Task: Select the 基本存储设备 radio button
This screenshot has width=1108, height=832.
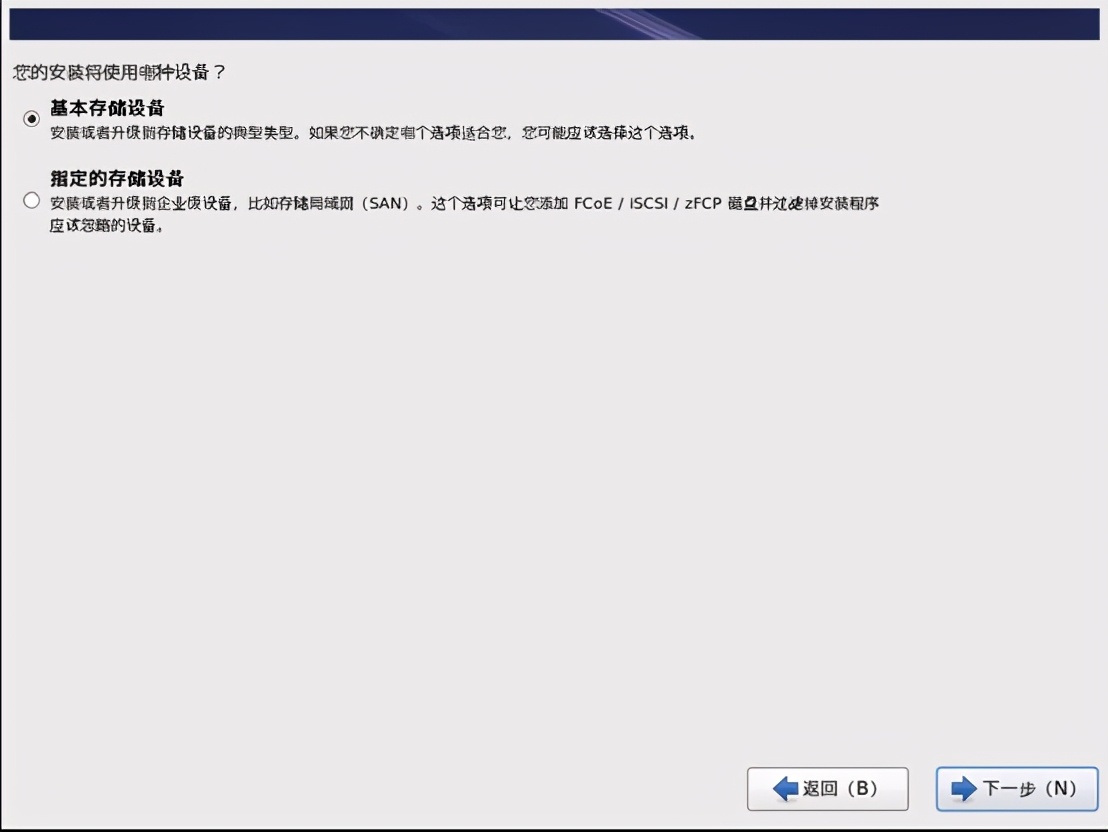Action: (x=31, y=119)
